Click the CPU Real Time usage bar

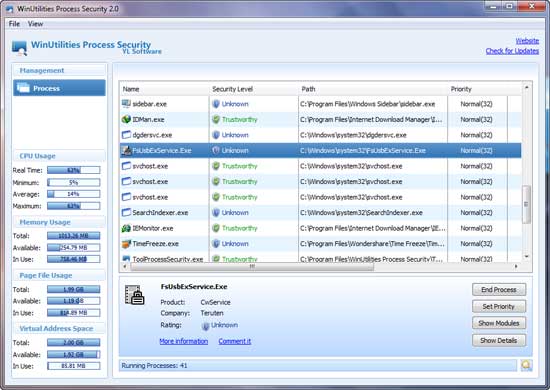click(74, 170)
